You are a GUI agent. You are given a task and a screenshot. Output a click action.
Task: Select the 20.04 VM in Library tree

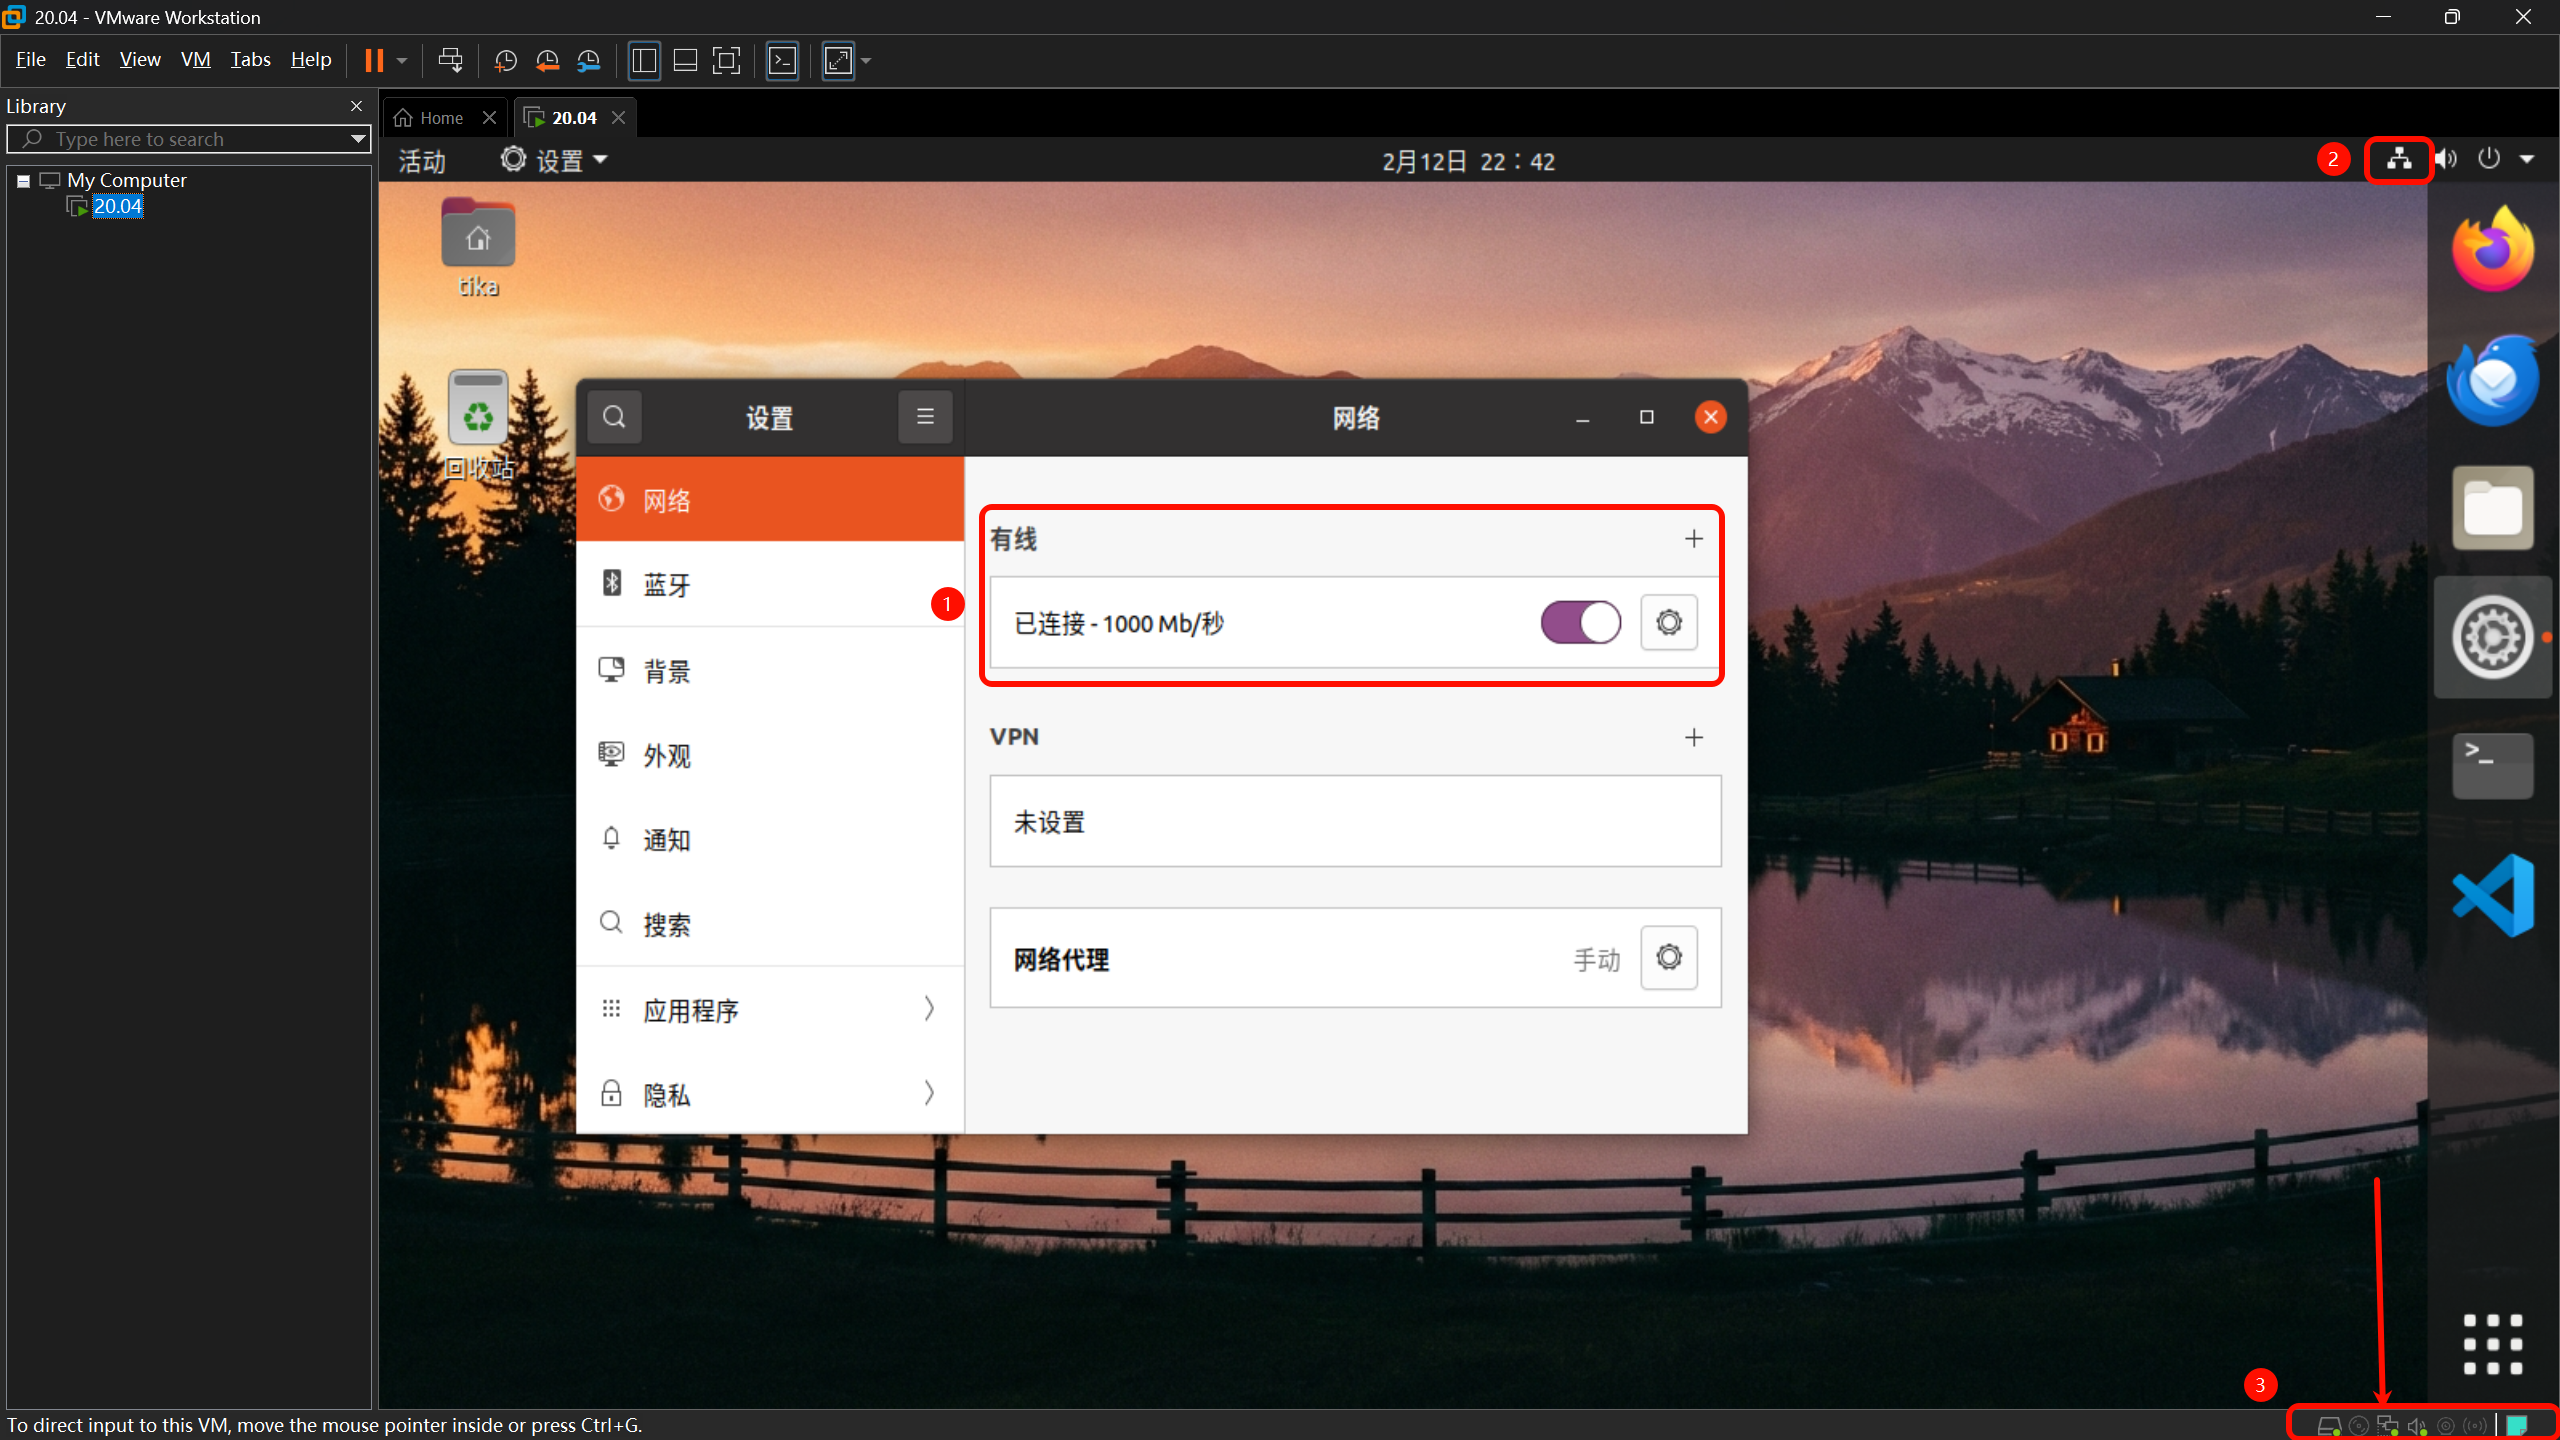click(x=117, y=206)
